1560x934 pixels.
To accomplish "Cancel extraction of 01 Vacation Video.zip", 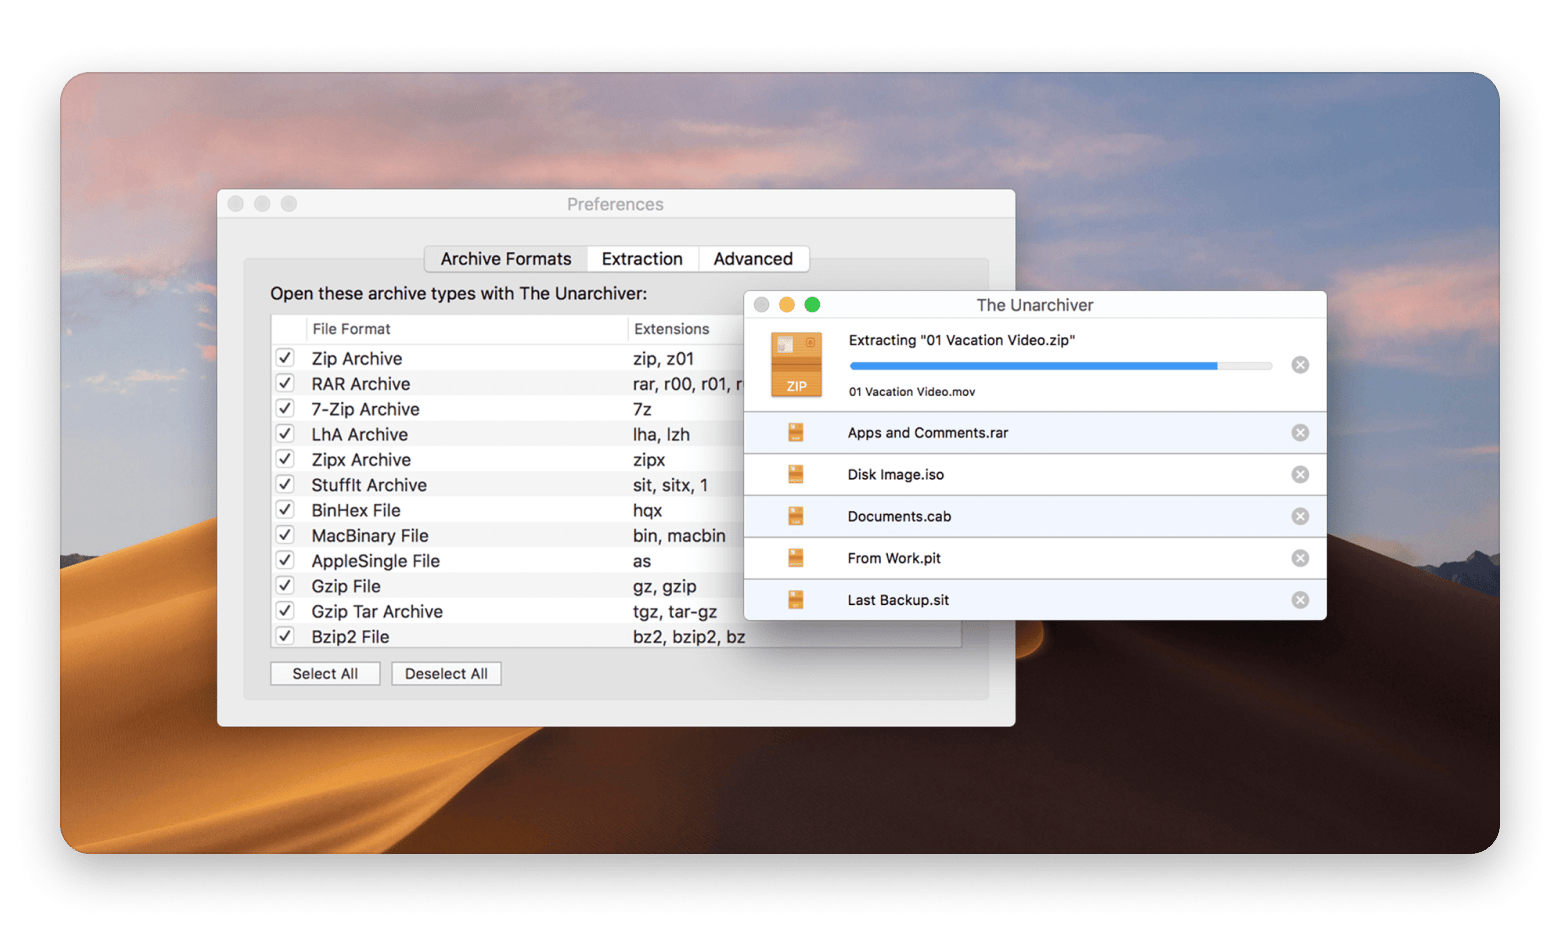I will pyautogui.click(x=1300, y=365).
